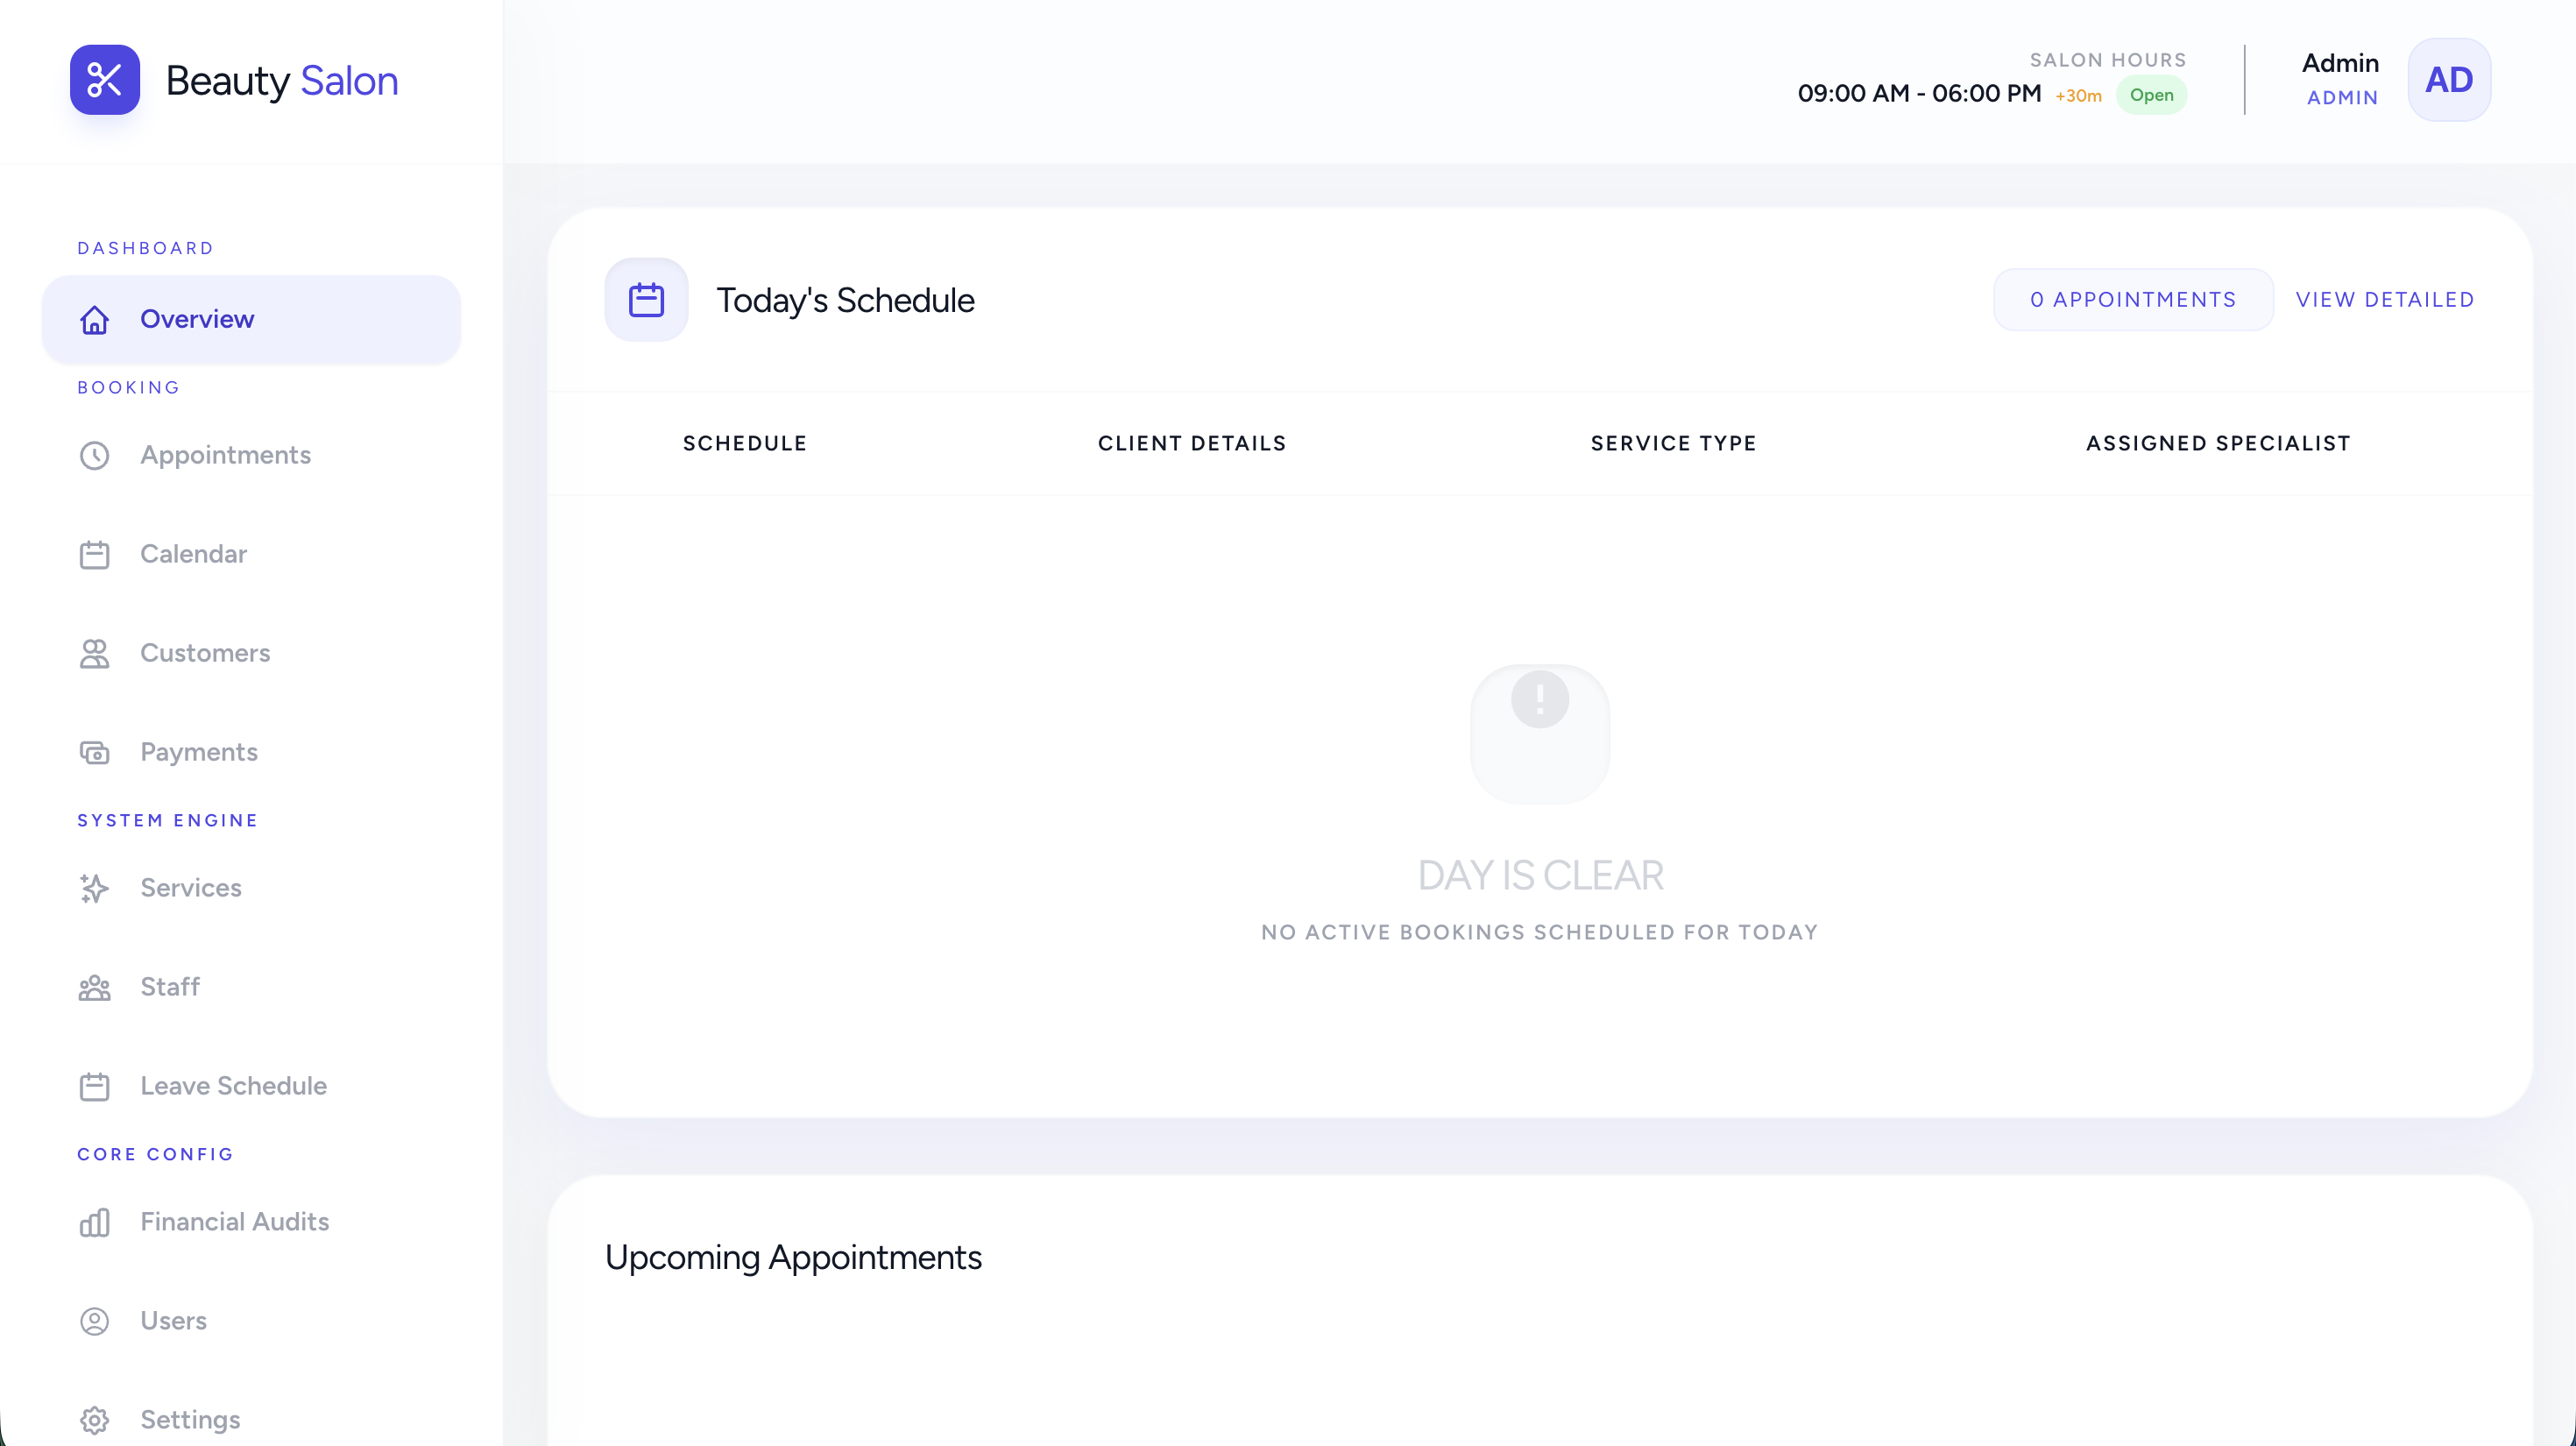
Task: Click the Users profile icon
Action: coord(95,1322)
